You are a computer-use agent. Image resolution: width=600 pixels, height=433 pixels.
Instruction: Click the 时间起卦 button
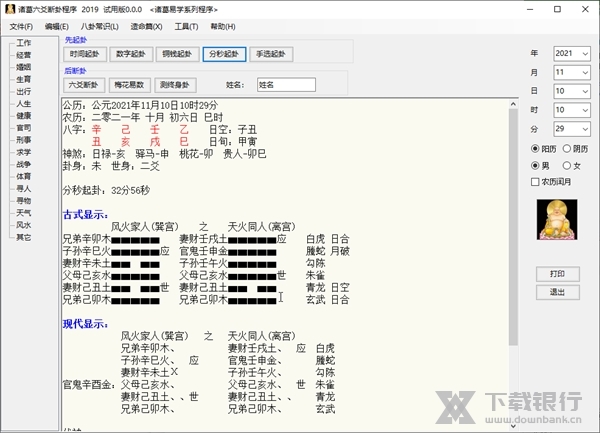85,54
